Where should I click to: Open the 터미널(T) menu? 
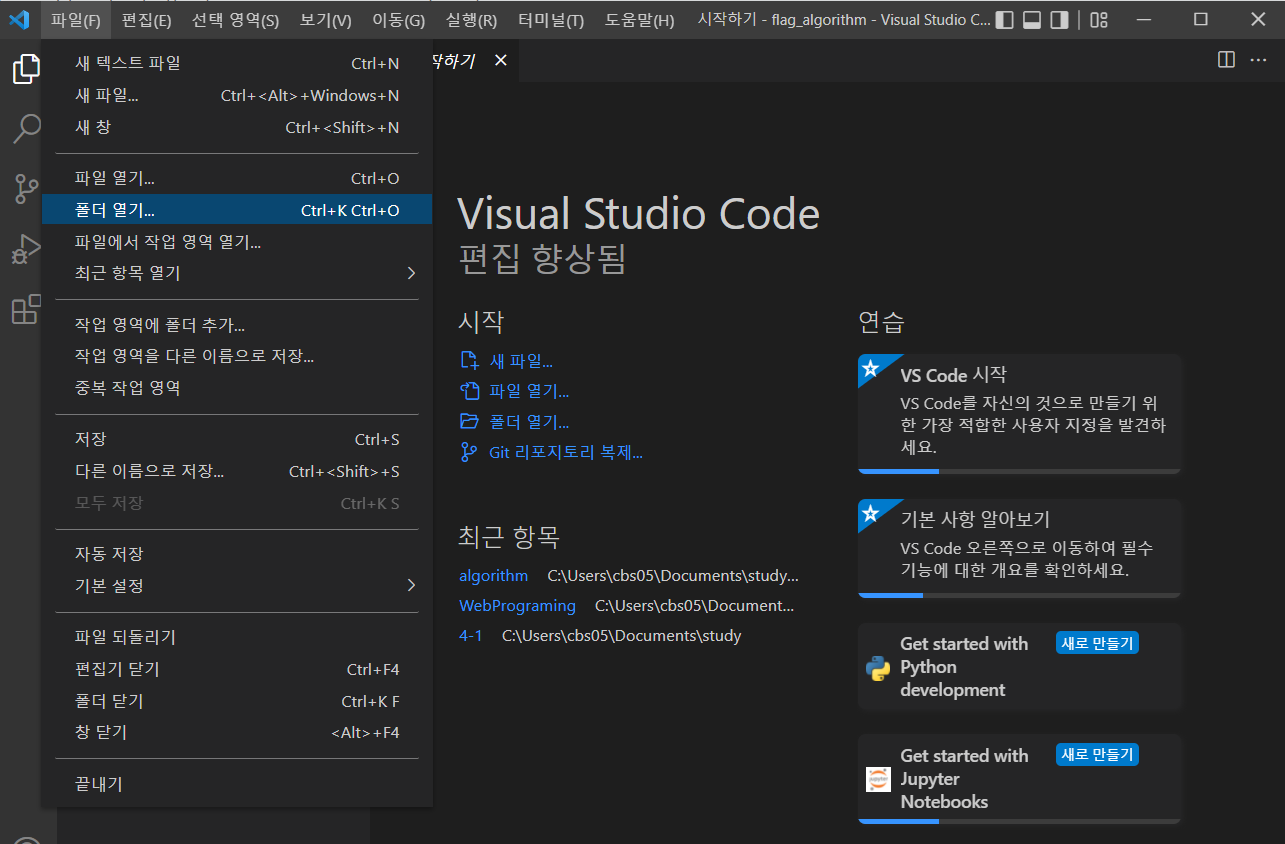551,20
